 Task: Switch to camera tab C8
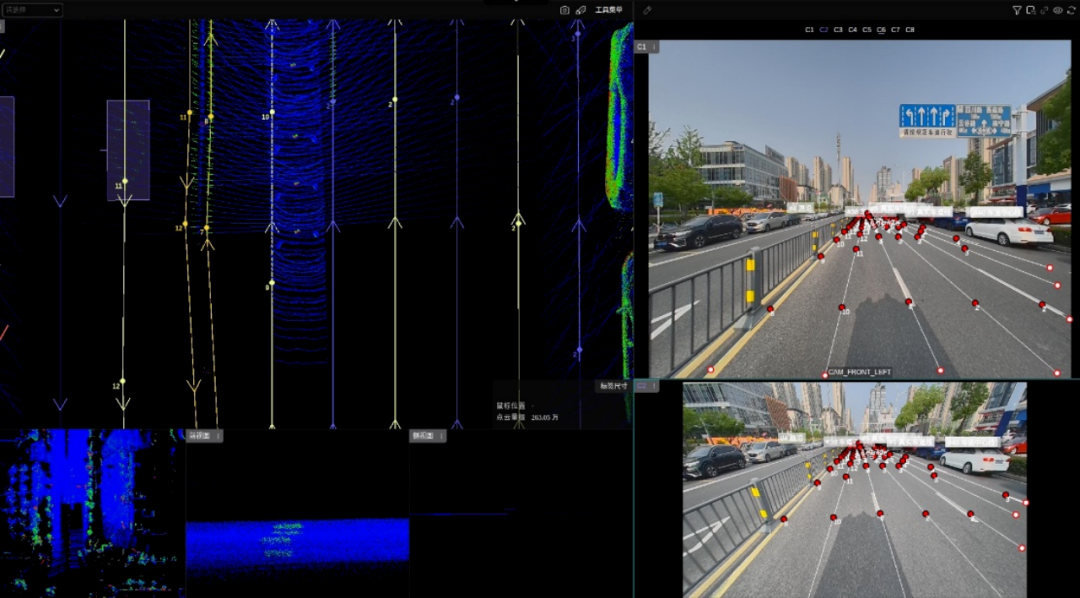tap(910, 29)
